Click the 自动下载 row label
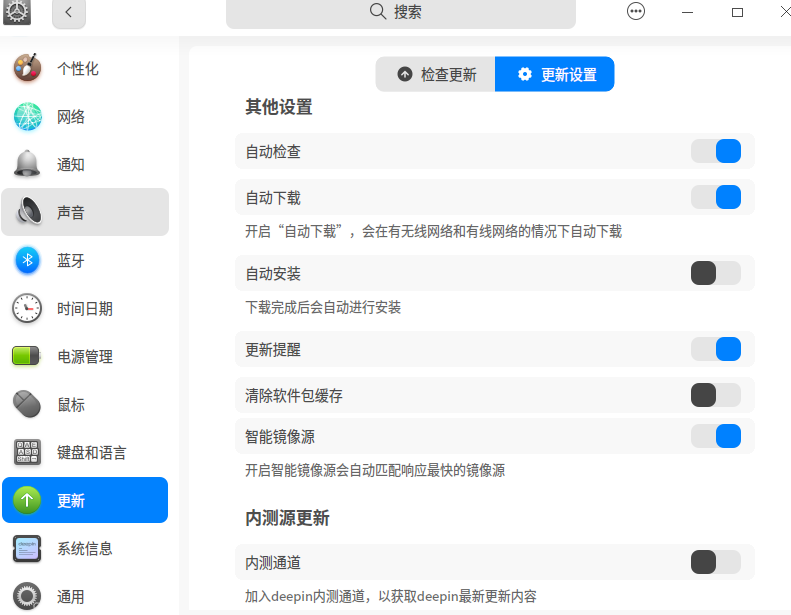 pos(273,198)
